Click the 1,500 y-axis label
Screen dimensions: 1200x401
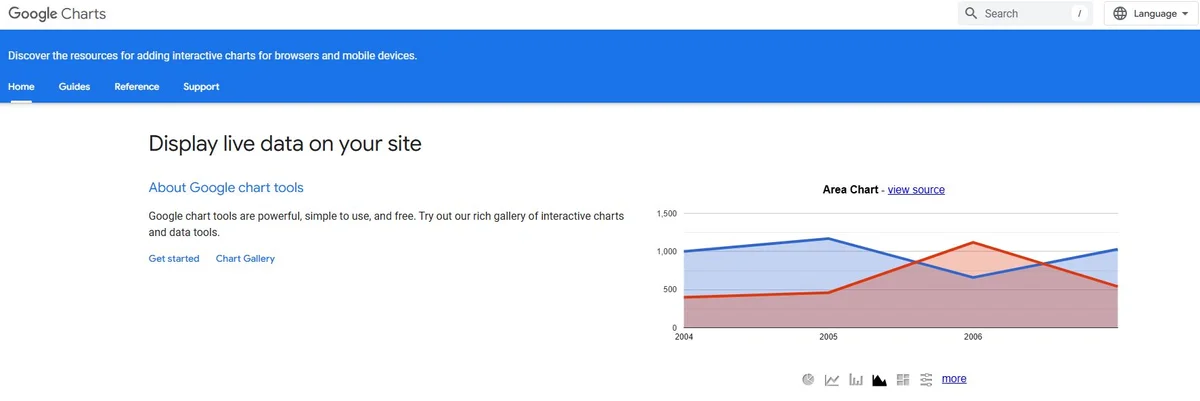point(667,214)
